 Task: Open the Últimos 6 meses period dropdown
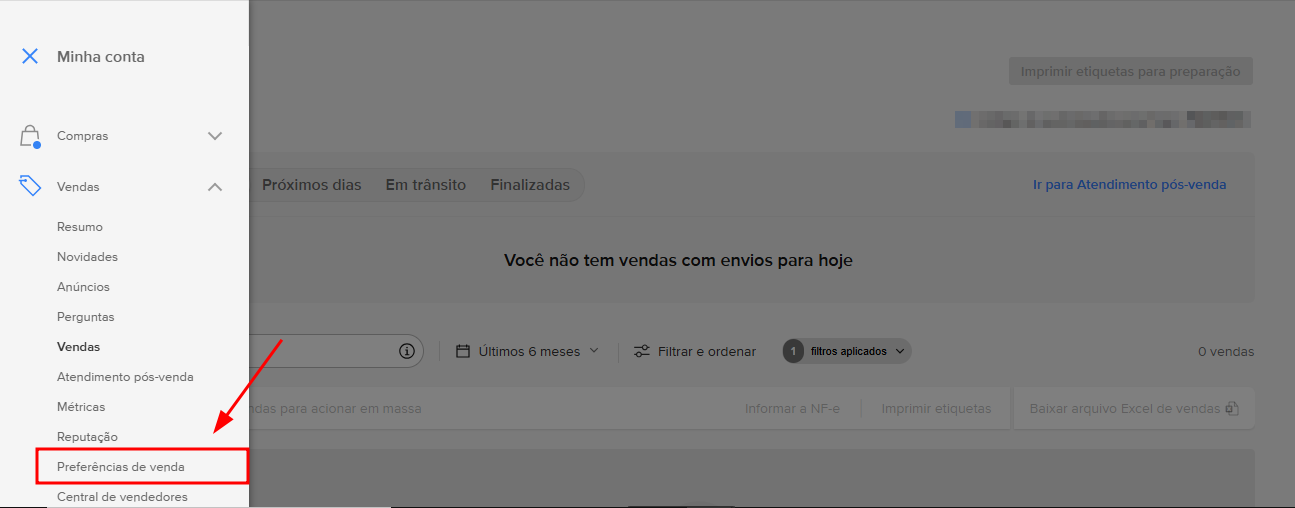coord(528,351)
